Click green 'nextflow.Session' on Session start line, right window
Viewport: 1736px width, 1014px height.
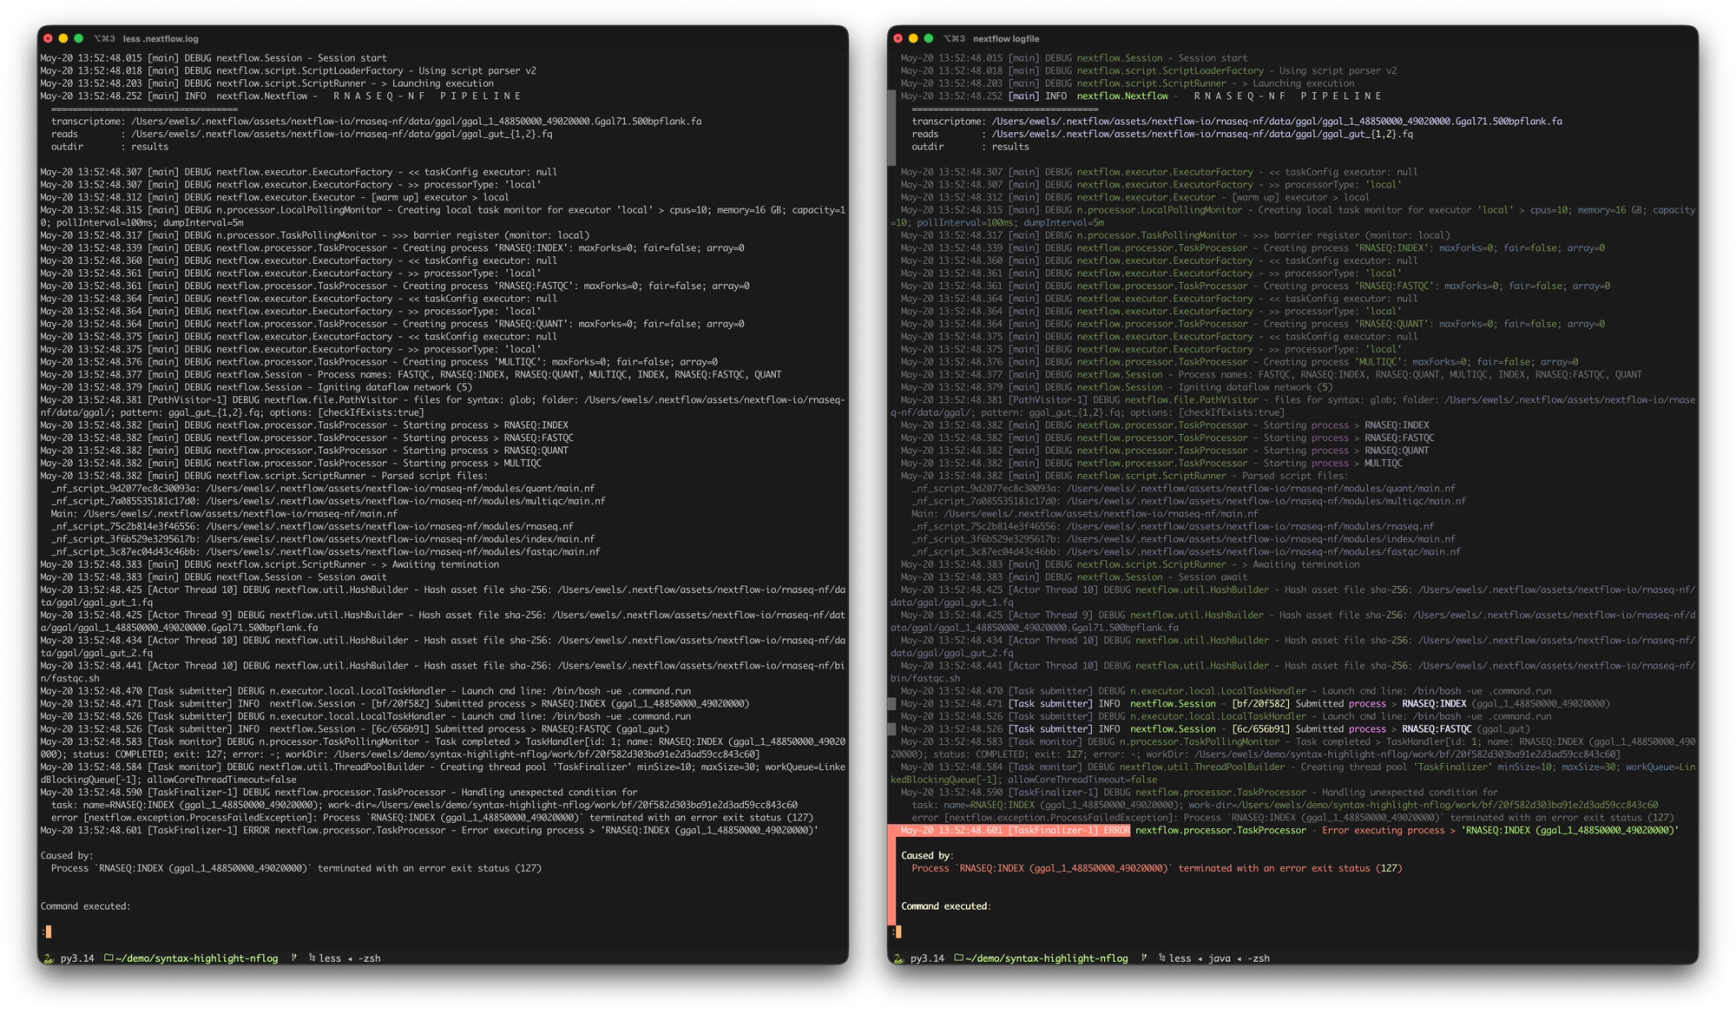(x=1119, y=58)
